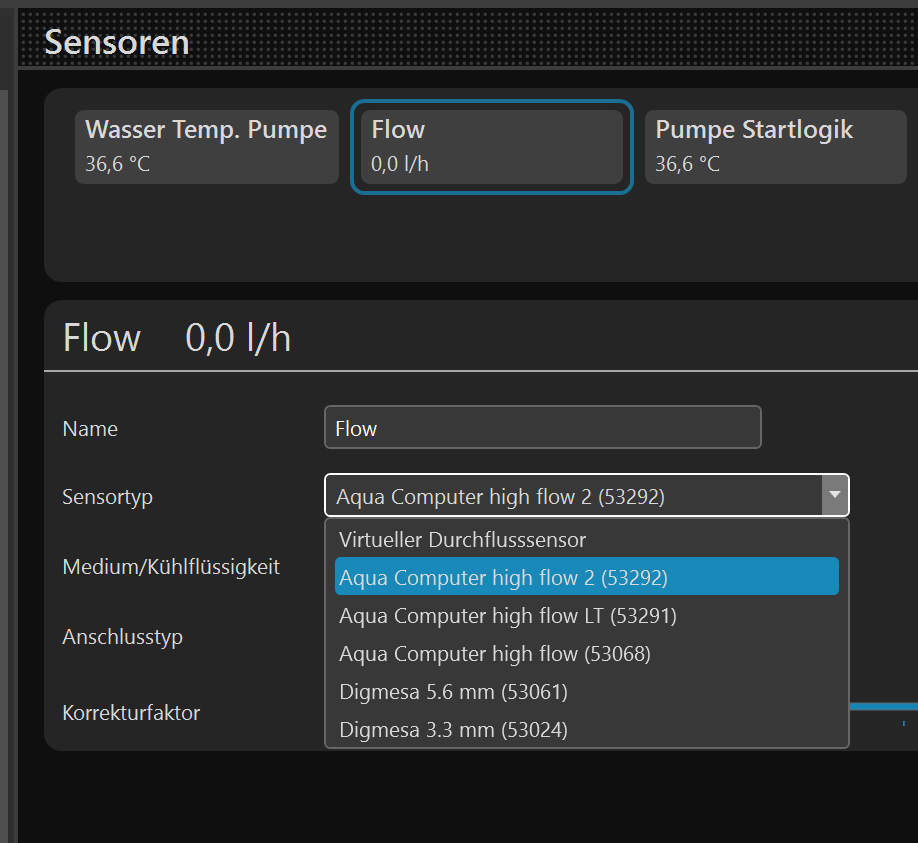
Task: Click the Korrekturfaktor label
Action: coord(131,713)
